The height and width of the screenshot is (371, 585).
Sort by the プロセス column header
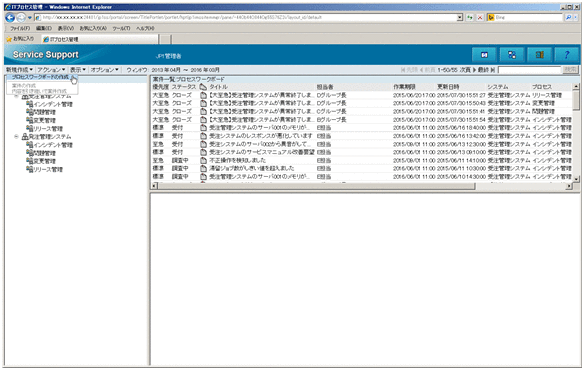[x=542, y=87]
